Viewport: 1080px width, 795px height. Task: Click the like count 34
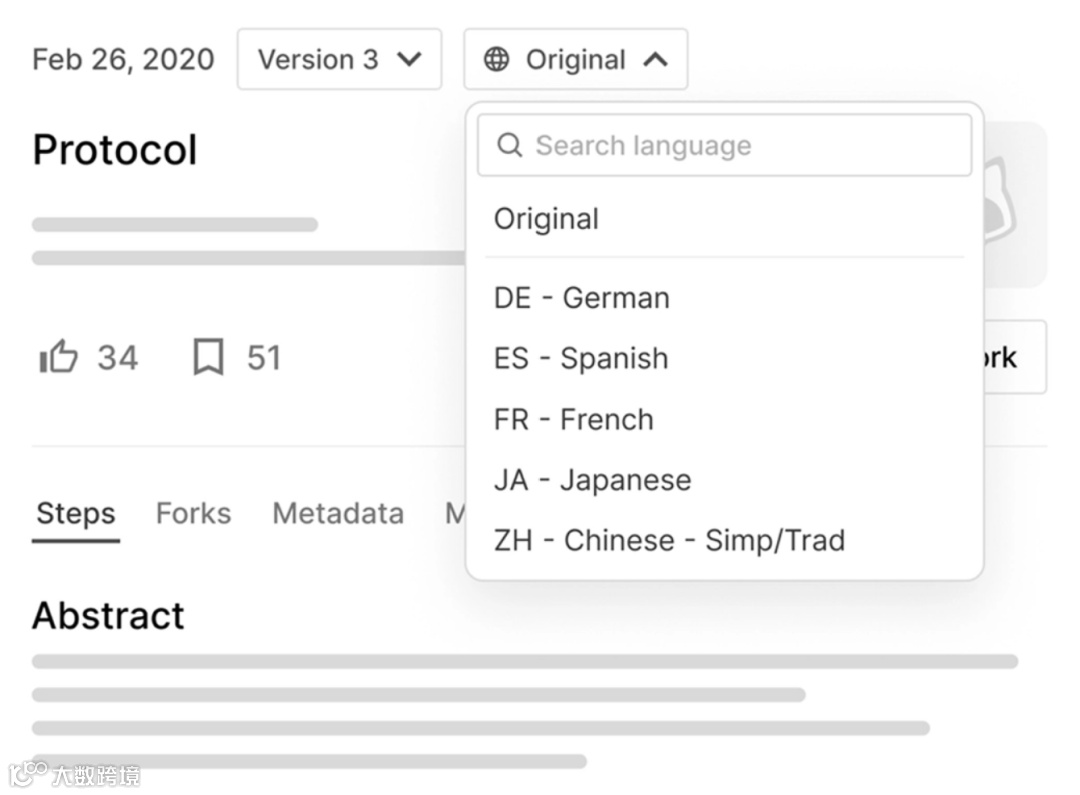click(x=118, y=357)
